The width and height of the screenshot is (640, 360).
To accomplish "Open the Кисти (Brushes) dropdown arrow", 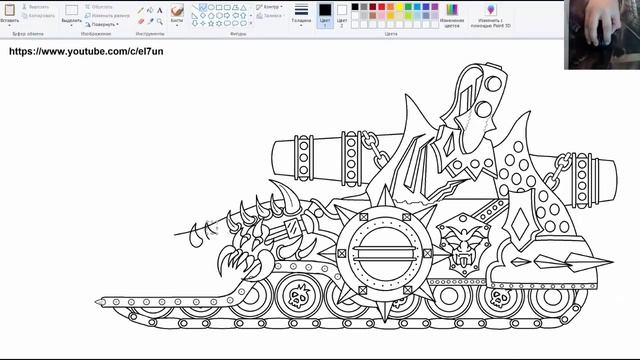I will (177, 25).
